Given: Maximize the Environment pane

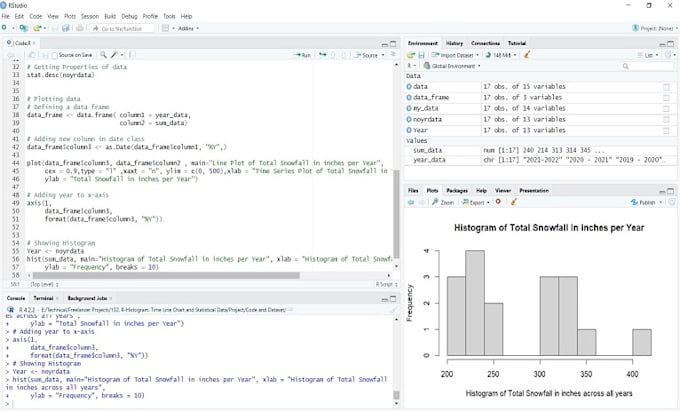Looking at the screenshot, I should pyautogui.click(x=670, y=44).
